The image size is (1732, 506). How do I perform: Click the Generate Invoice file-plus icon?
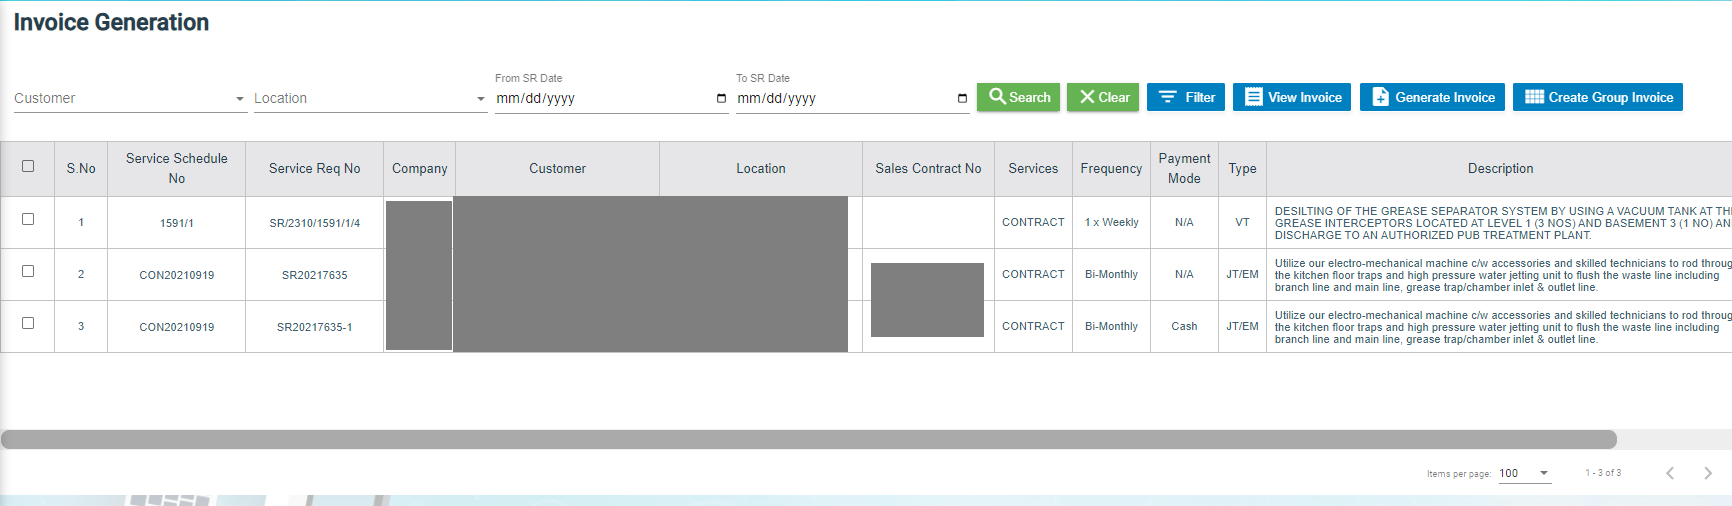click(1380, 97)
